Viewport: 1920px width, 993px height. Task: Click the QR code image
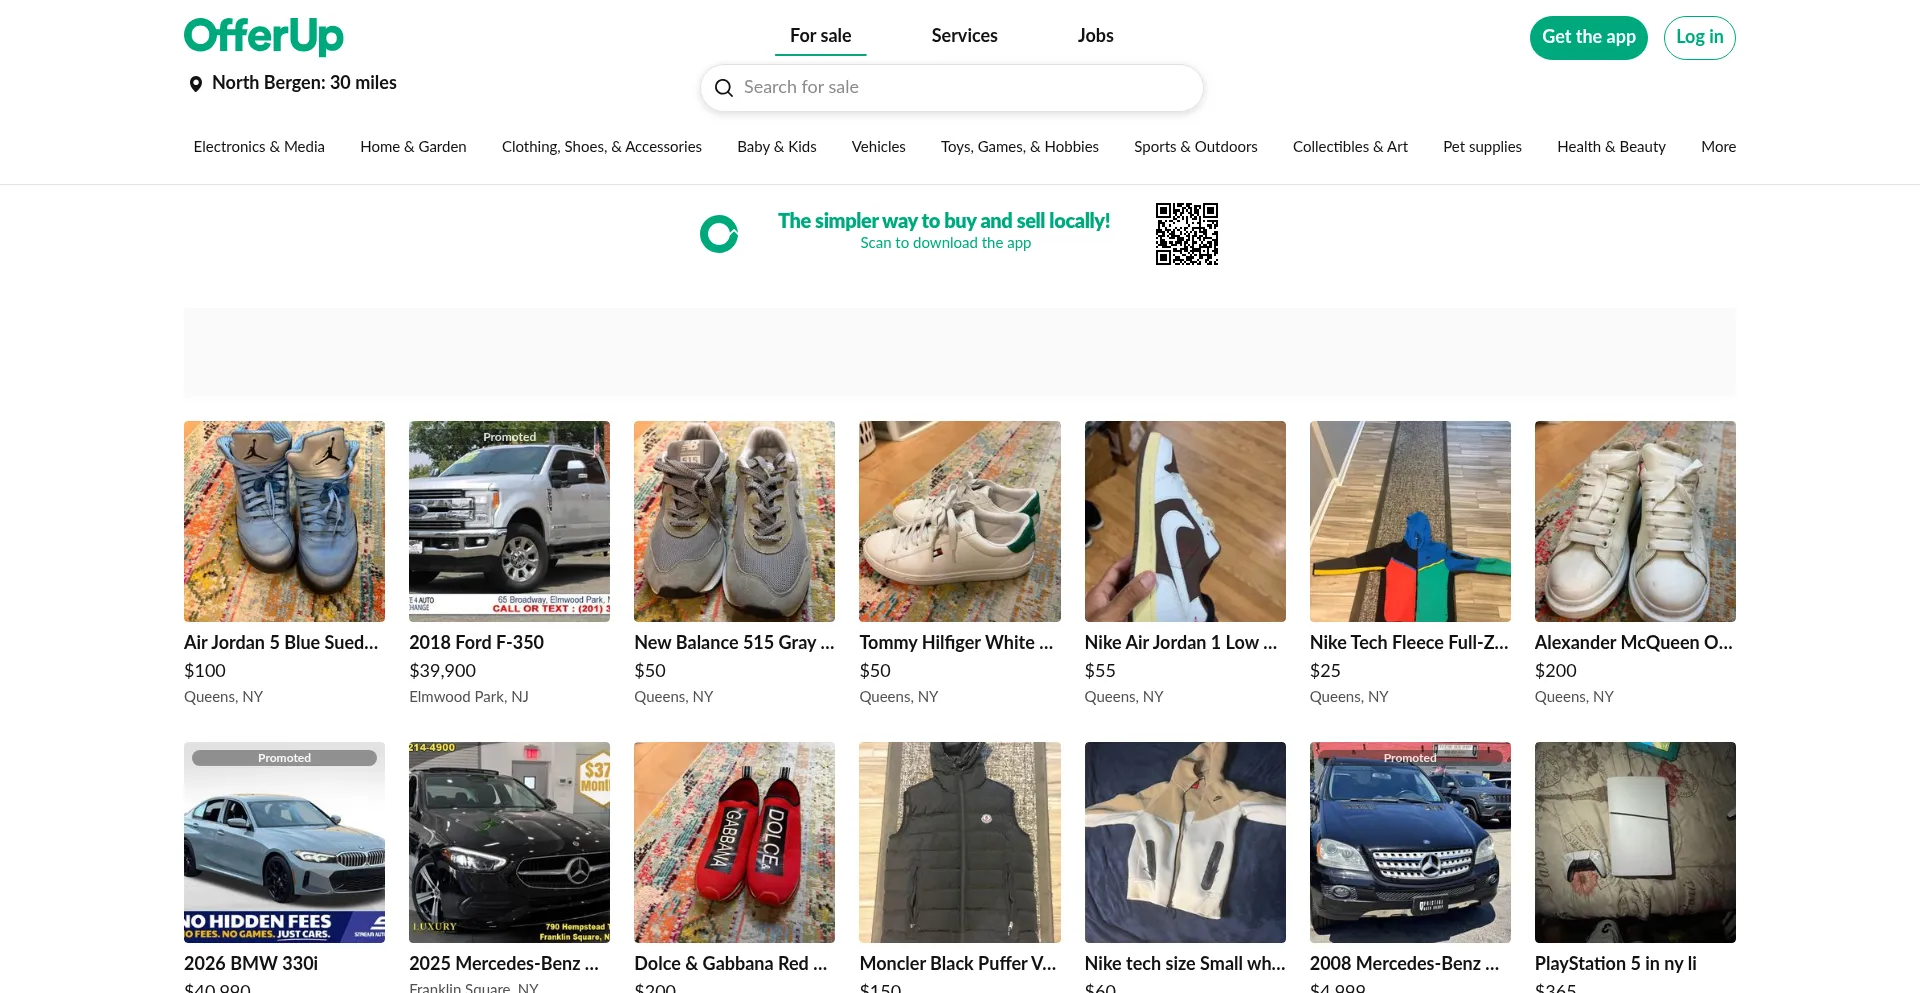tap(1187, 234)
